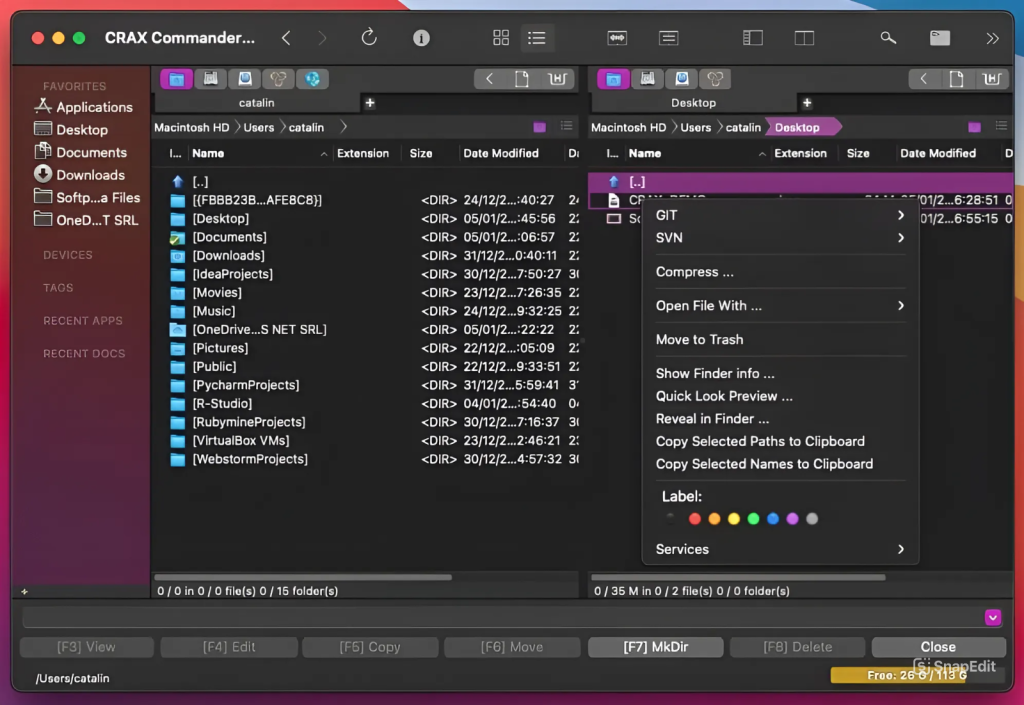Click the command line input field

click(500, 618)
